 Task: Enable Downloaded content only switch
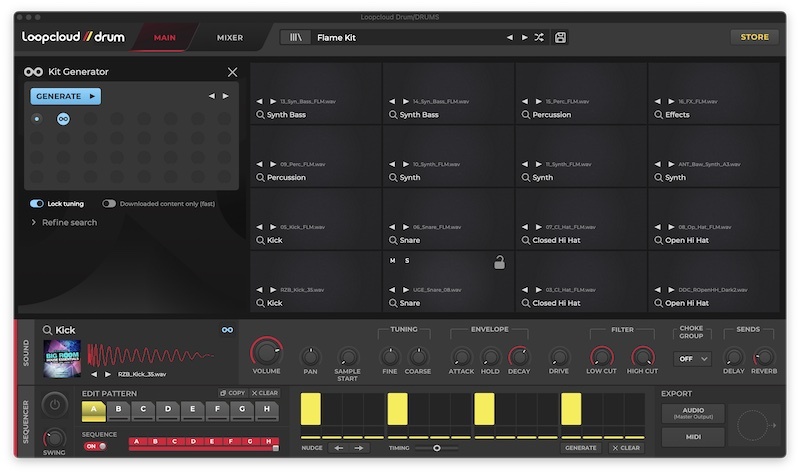(109, 203)
